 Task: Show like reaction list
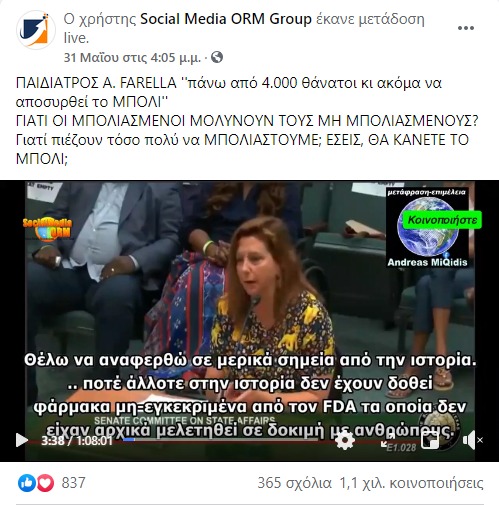point(26,483)
